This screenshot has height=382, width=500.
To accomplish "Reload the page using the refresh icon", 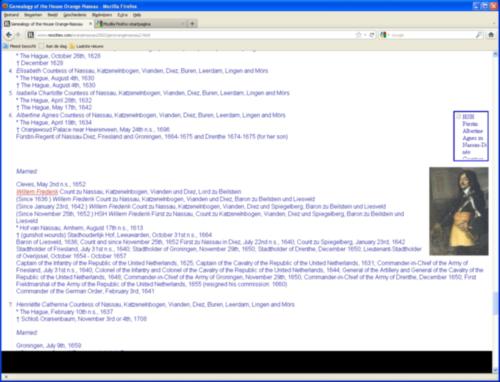I will (x=372, y=35).
